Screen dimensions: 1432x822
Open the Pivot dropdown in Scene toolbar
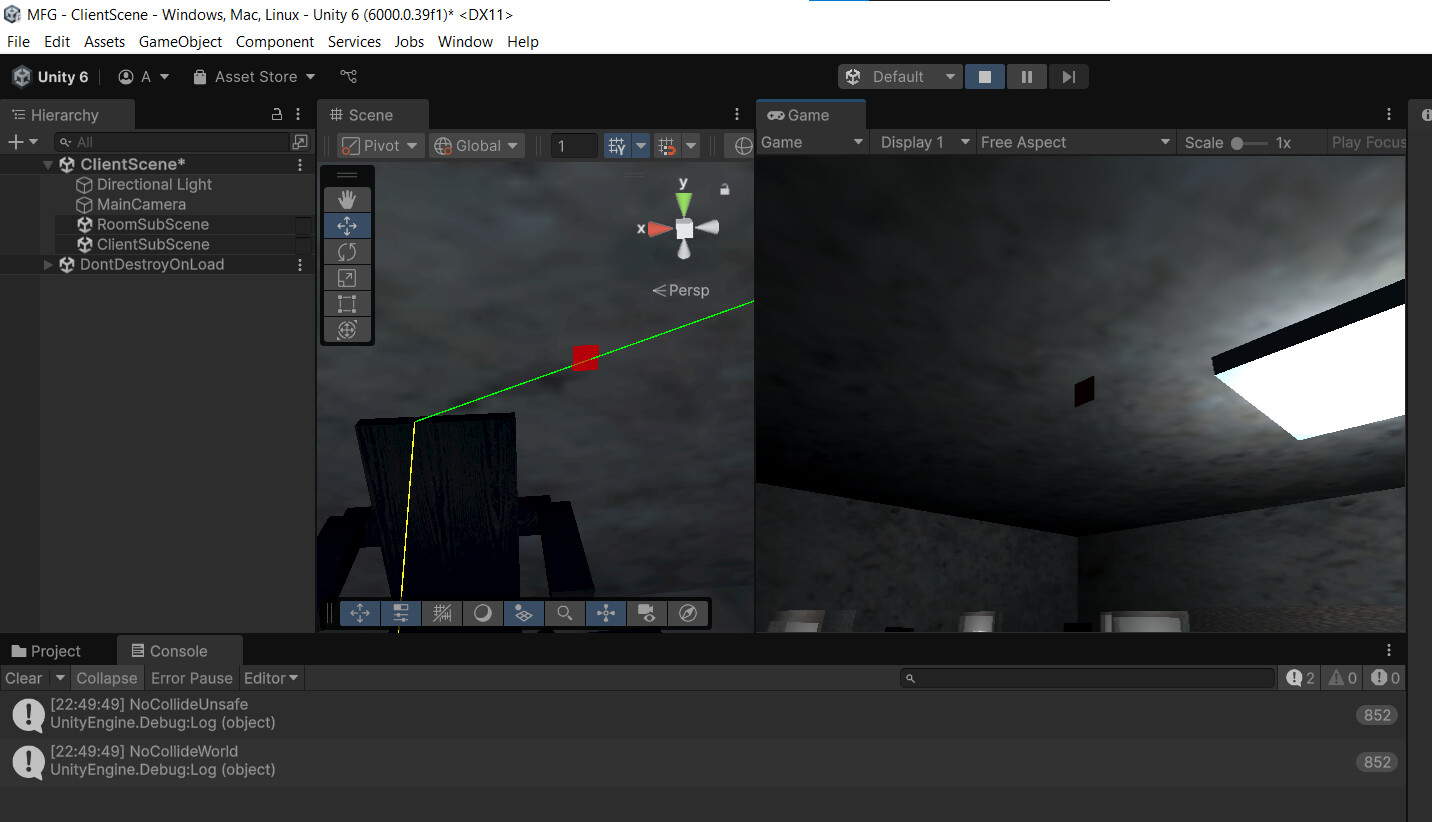pyautogui.click(x=379, y=145)
